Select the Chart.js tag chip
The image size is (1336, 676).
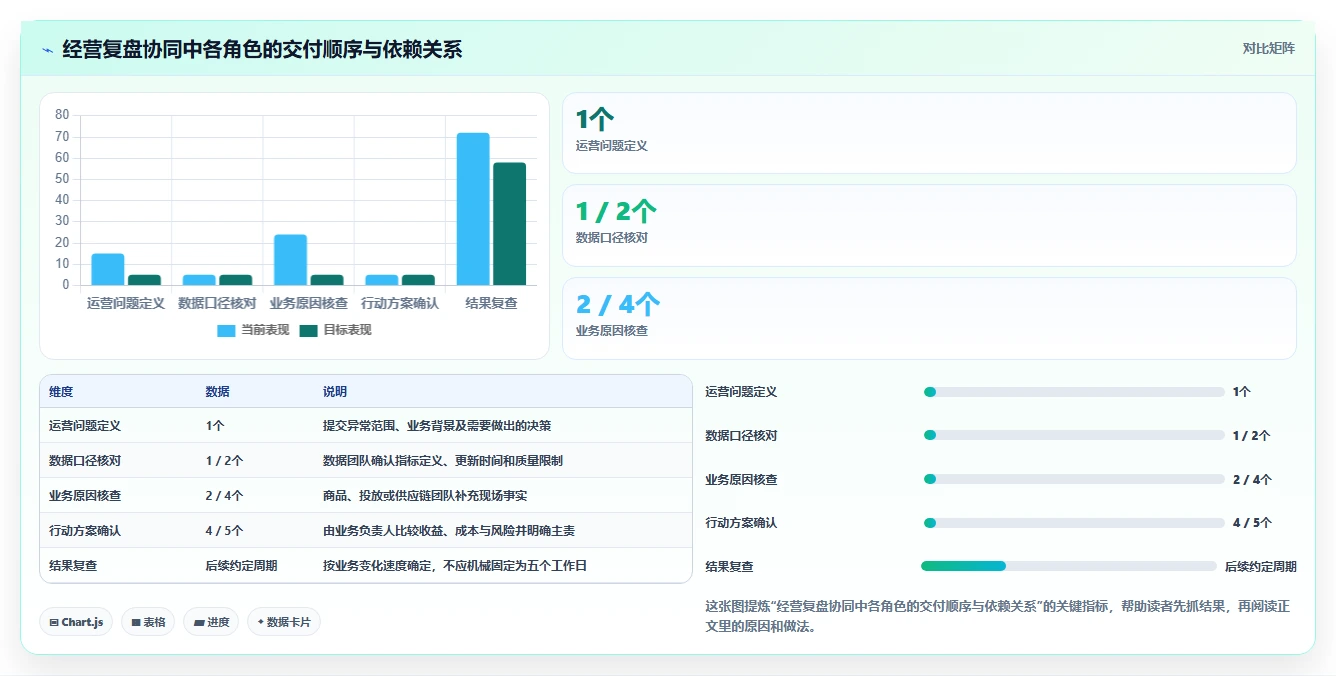pos(76,622)
